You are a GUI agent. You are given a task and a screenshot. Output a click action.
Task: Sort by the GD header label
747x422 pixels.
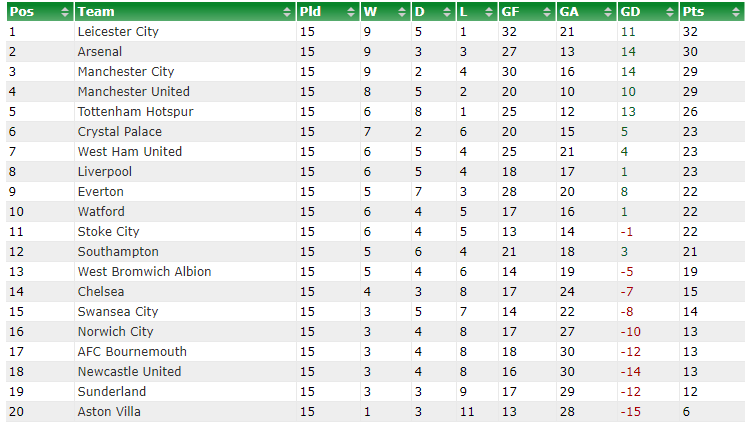coord(630,12)
